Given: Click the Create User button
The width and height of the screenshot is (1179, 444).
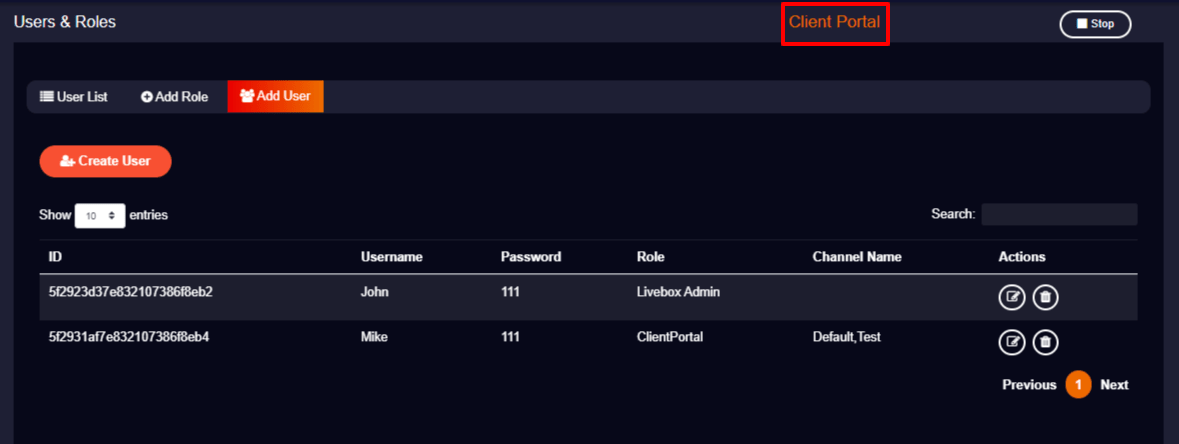Looking at the screenshot, I should (x=105, y=161).
